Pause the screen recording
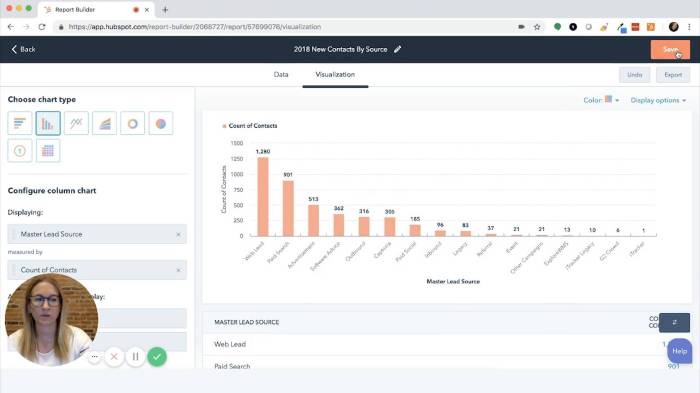The height and width of the screenshot is (393, 700). (x=135, y=356)
